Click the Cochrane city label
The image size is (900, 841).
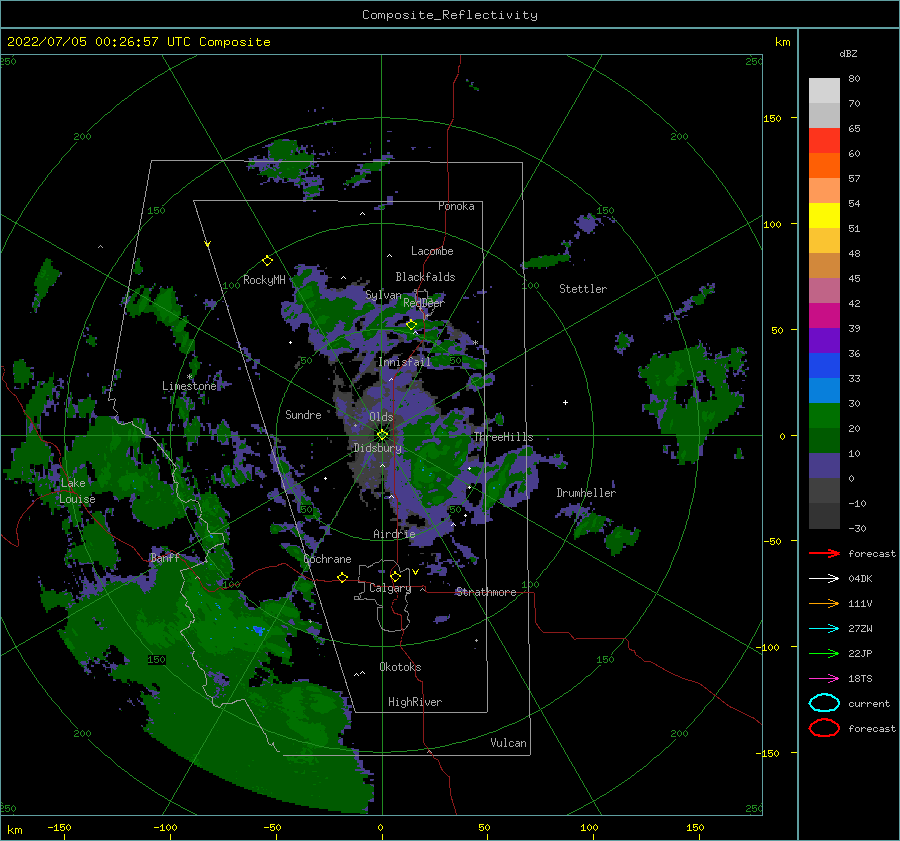(x=327, y=559)
